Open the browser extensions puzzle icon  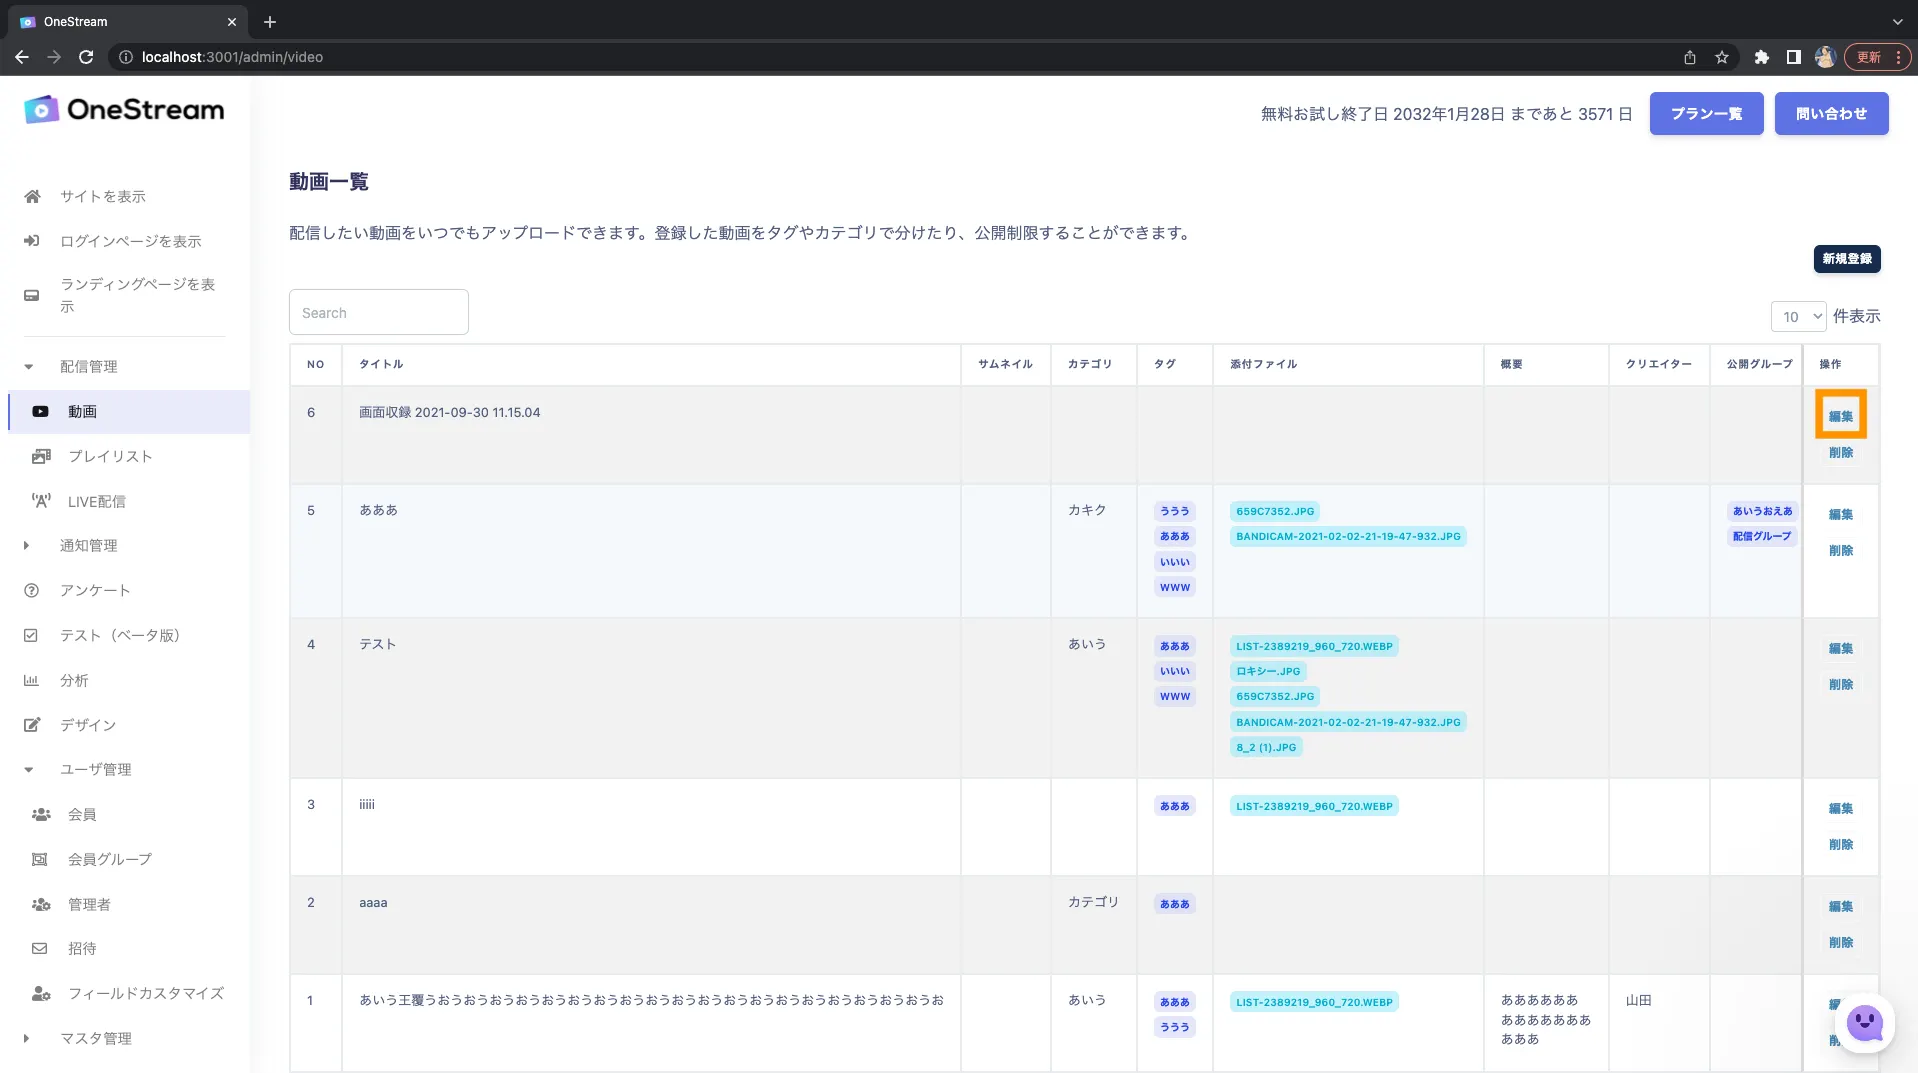pyautogui.click(x=1762, y=57)
